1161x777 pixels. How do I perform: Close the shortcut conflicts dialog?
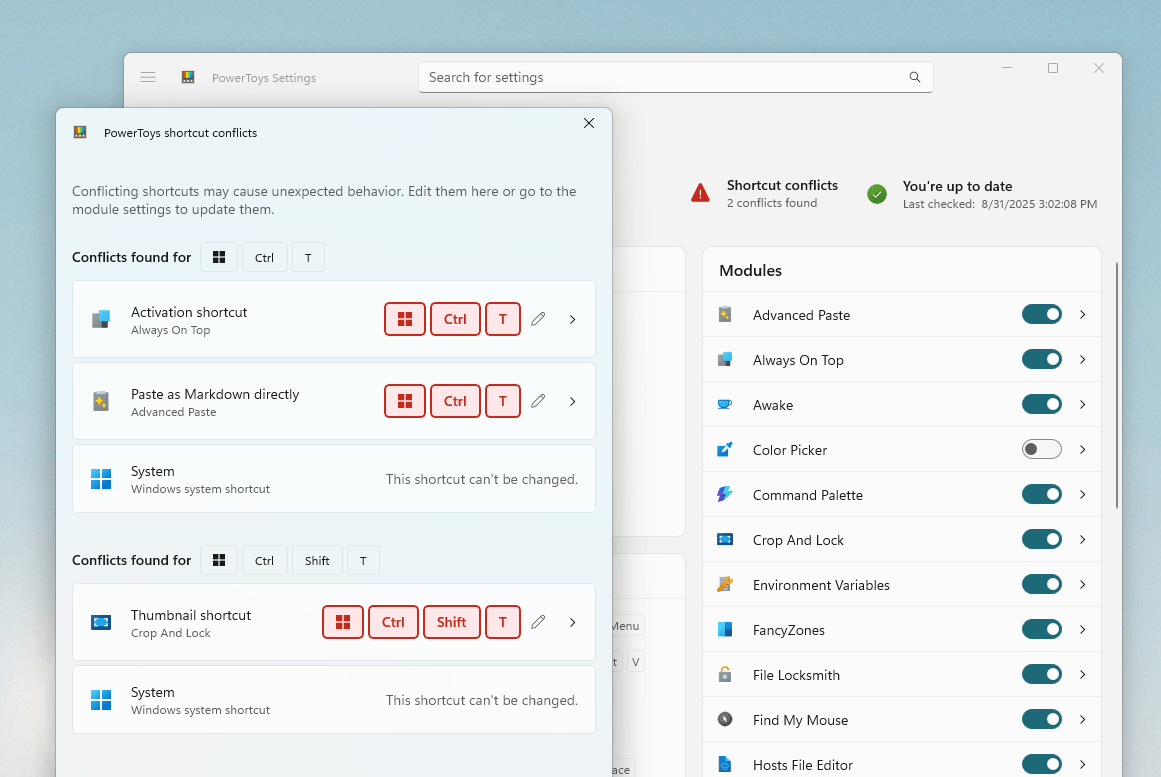click(589, 123)
